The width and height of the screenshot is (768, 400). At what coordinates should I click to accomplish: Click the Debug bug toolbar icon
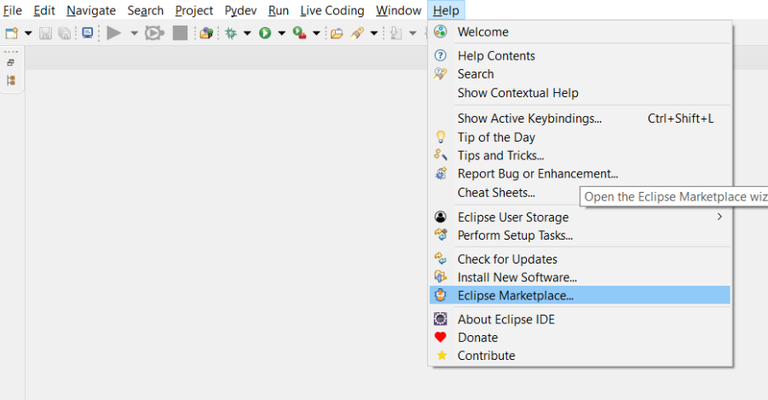pos(230,33)
